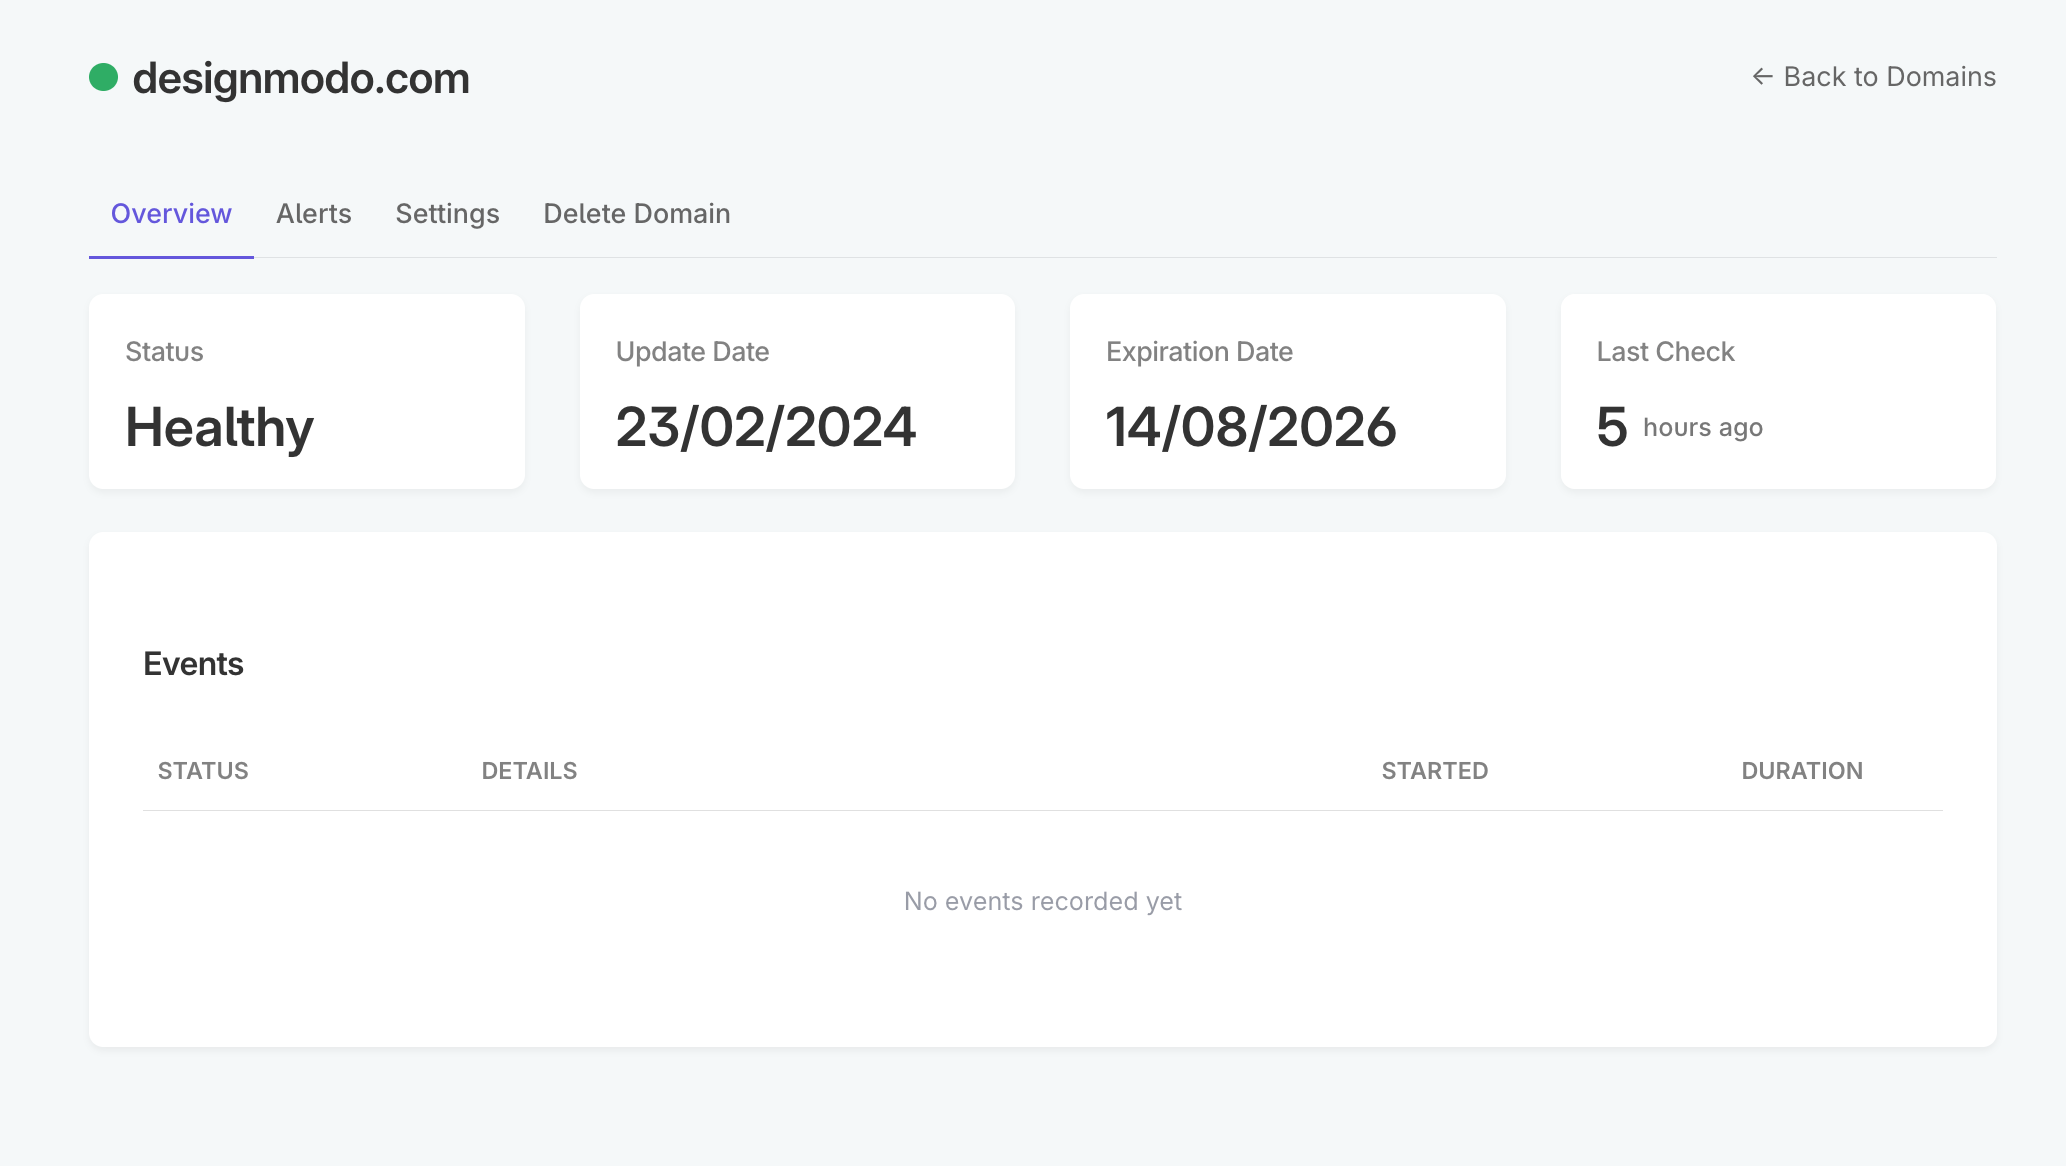This screenshot has width=2066, height=1166.
Task: Click the date 23/02/2024
Action: [766, 427]
